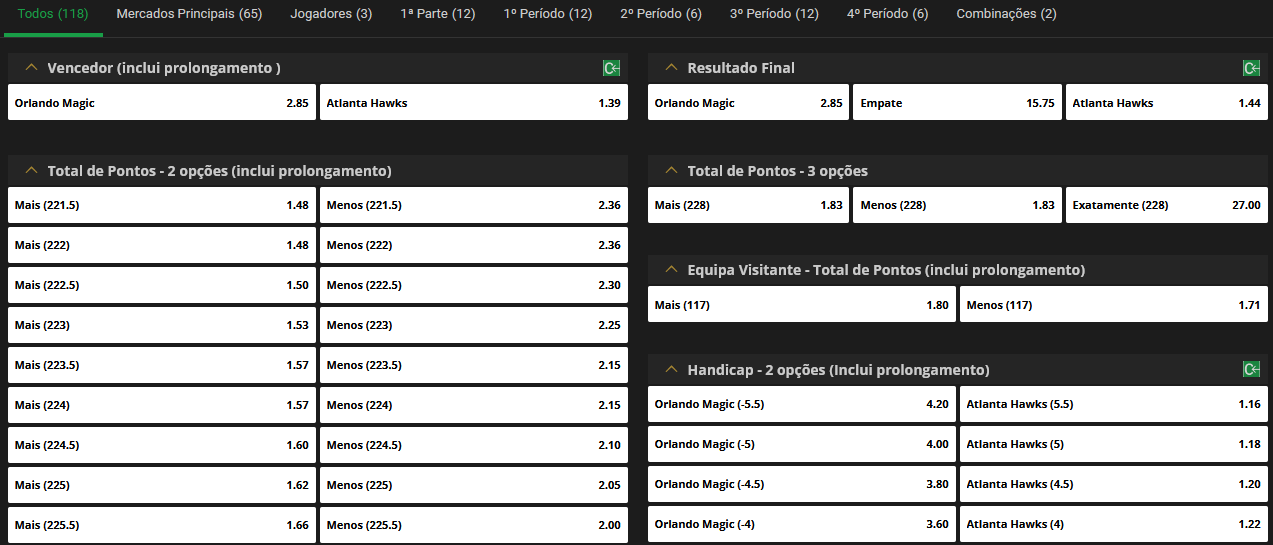Collapse the Handicap - 2 opções section

point(670,370)
